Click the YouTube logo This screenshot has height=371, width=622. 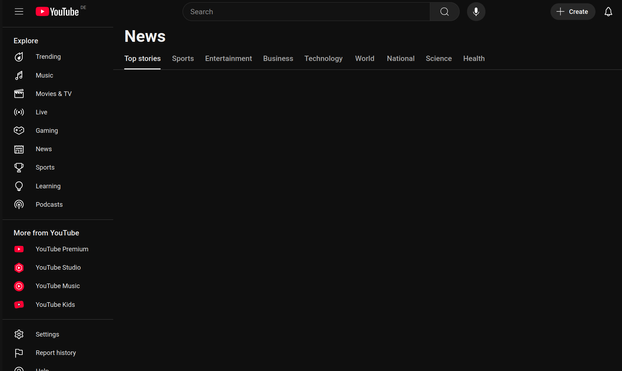58,12
